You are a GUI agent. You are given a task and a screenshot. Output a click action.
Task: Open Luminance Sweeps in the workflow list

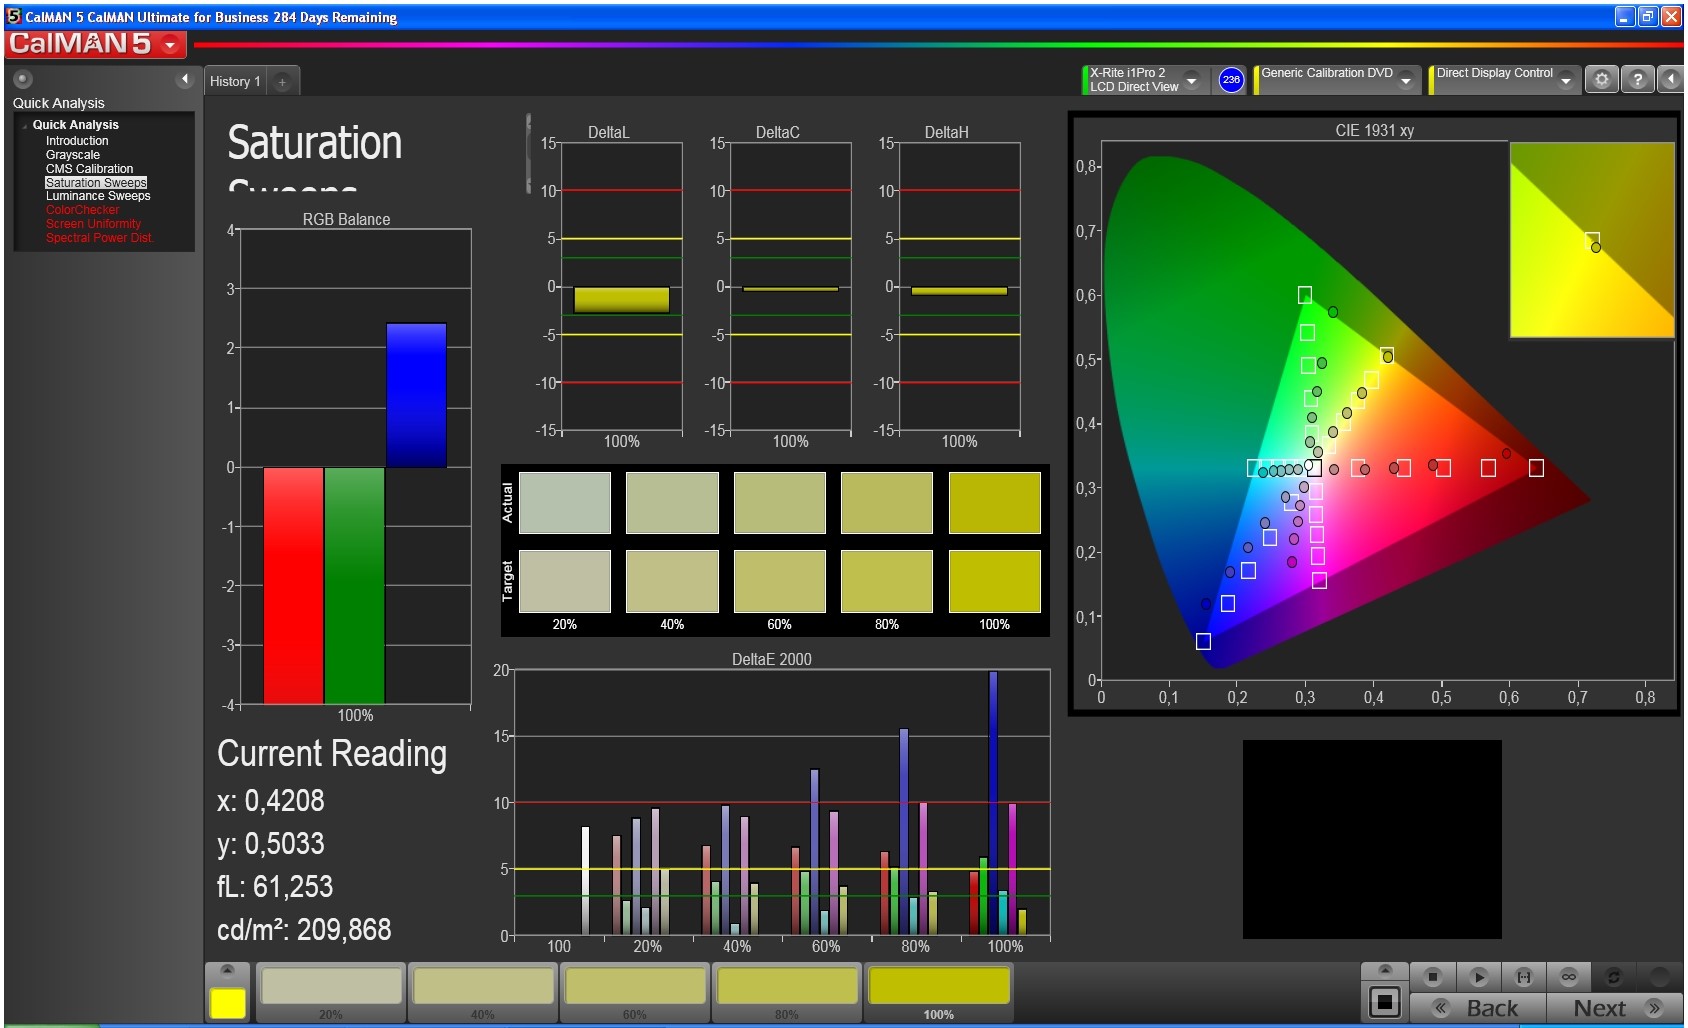[x=97, y=196]
